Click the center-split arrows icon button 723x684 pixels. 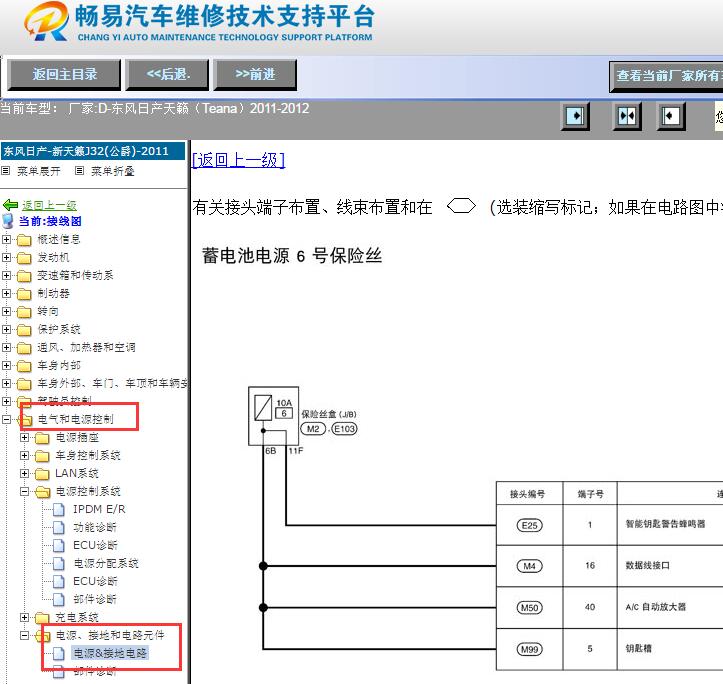coord(627,116)
